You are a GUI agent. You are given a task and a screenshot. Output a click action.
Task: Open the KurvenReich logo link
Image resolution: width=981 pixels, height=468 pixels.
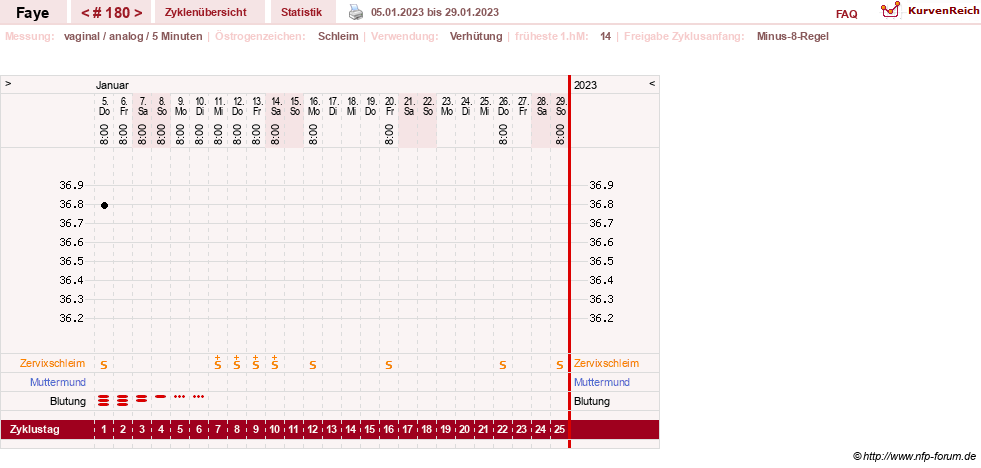click(x=929, y=11)
